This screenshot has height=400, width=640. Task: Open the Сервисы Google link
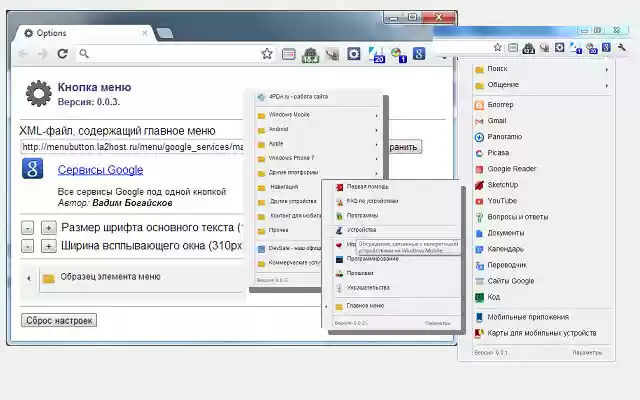(100, 170)
